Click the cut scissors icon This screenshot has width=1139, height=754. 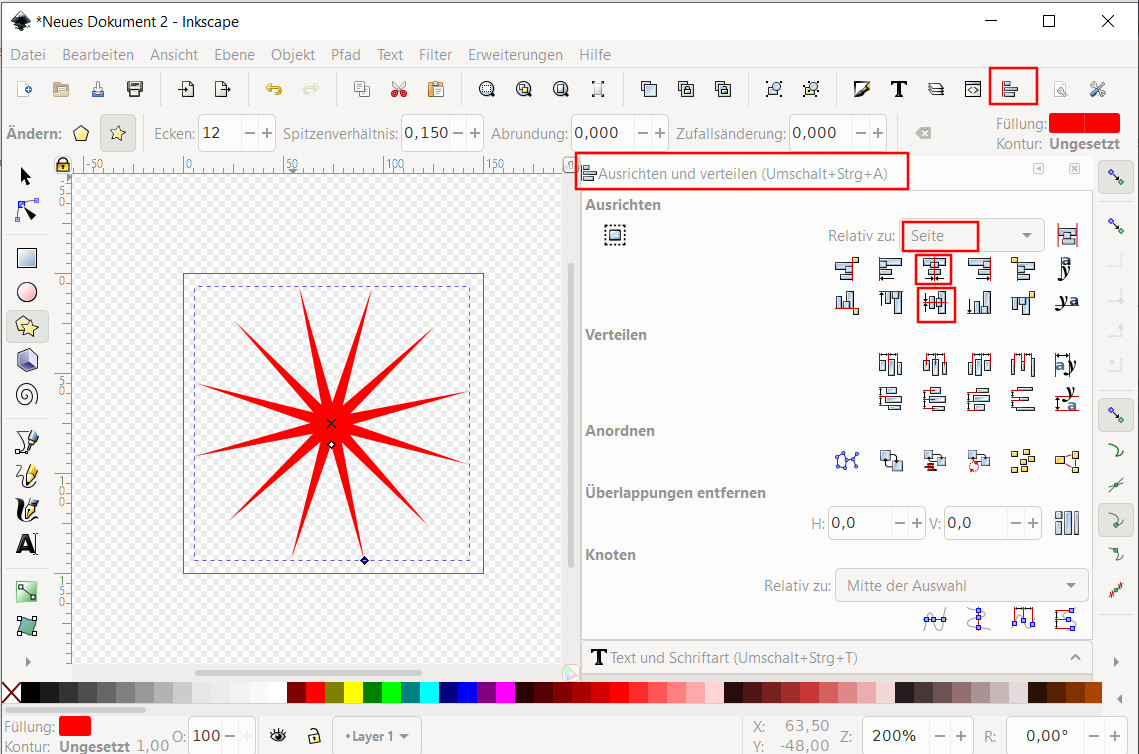coord(399,89)
